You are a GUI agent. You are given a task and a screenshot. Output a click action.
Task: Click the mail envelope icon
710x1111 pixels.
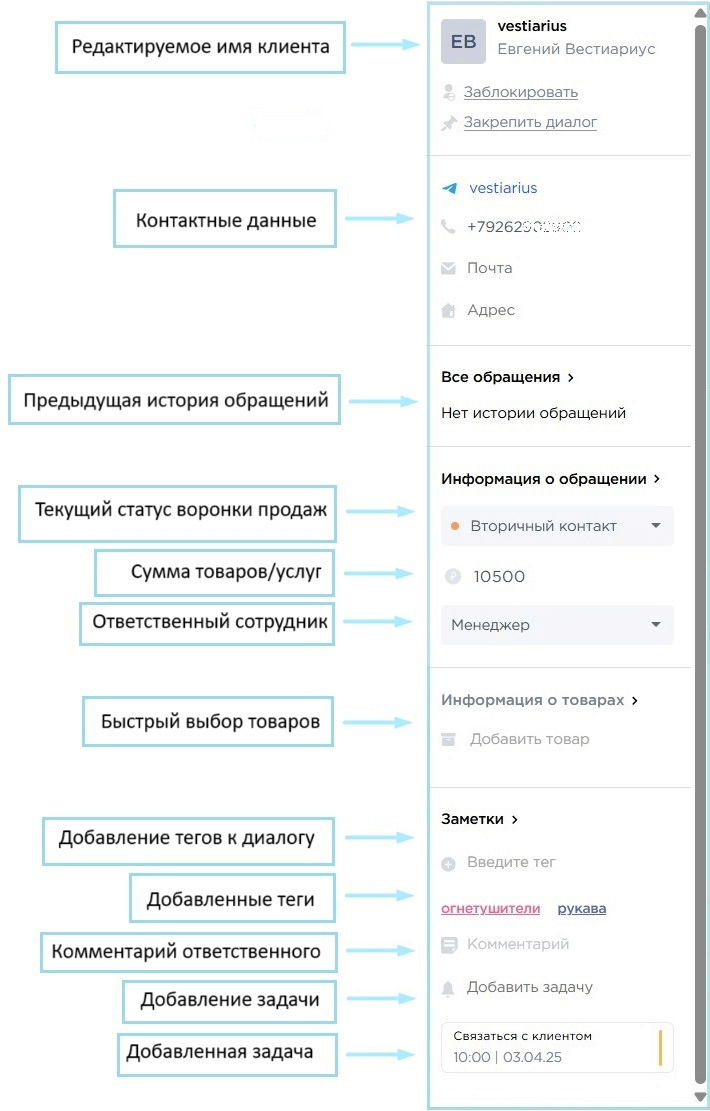click(449, 268)
